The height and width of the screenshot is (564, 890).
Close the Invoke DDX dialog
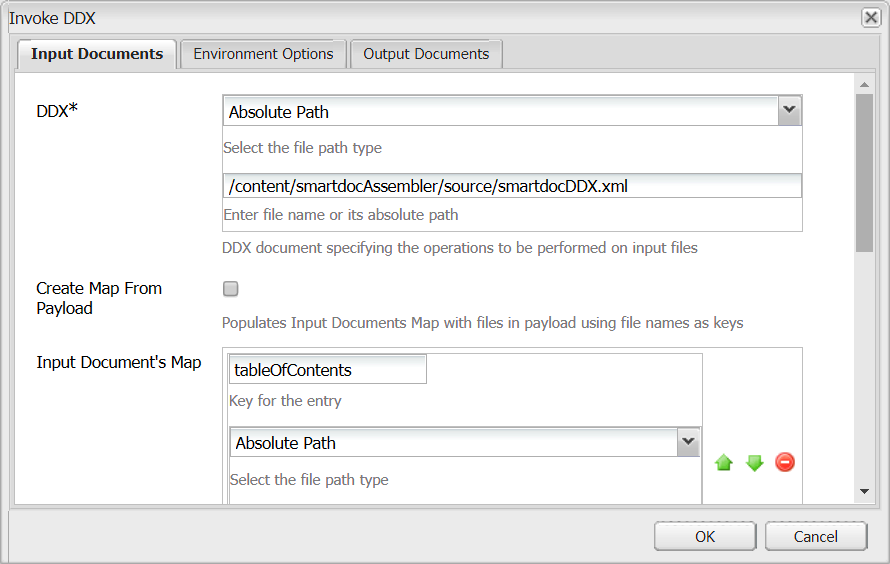click(x=870, y=17)
